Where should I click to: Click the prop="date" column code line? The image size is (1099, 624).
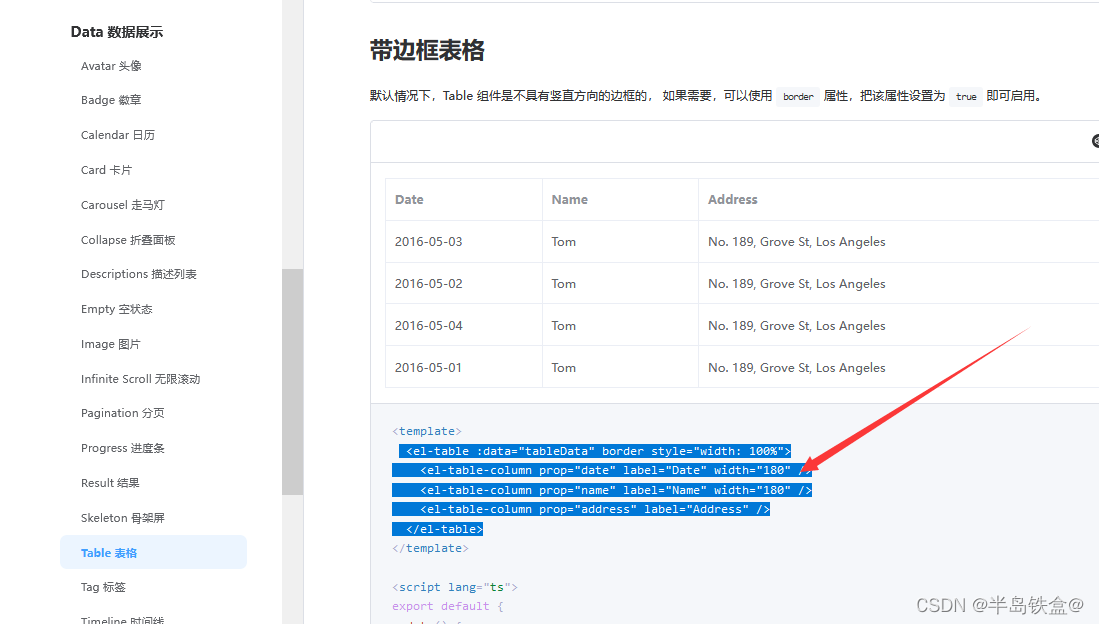(601, 470)
